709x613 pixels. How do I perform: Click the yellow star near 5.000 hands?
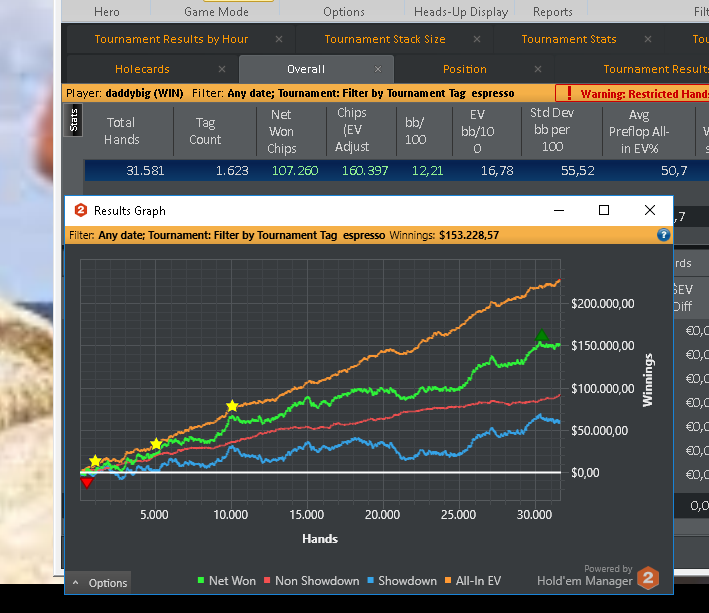[x=156, y=443]
